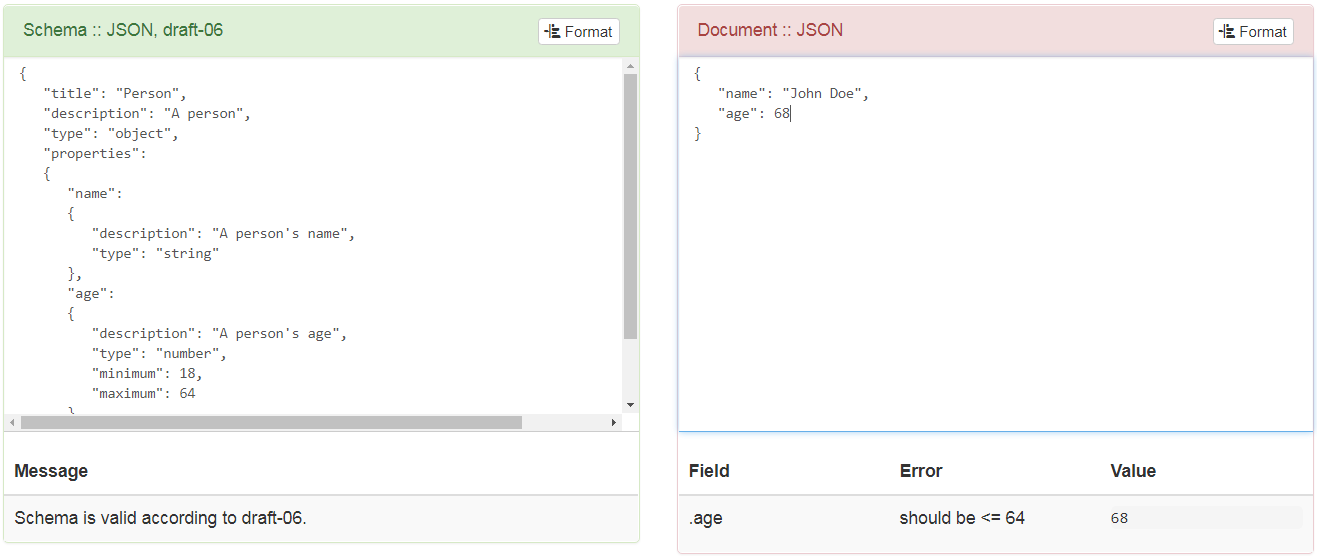1317x556 pixels.
Task: Click the schema horizontal scrollbar thumb
Action: coord(271,423)
